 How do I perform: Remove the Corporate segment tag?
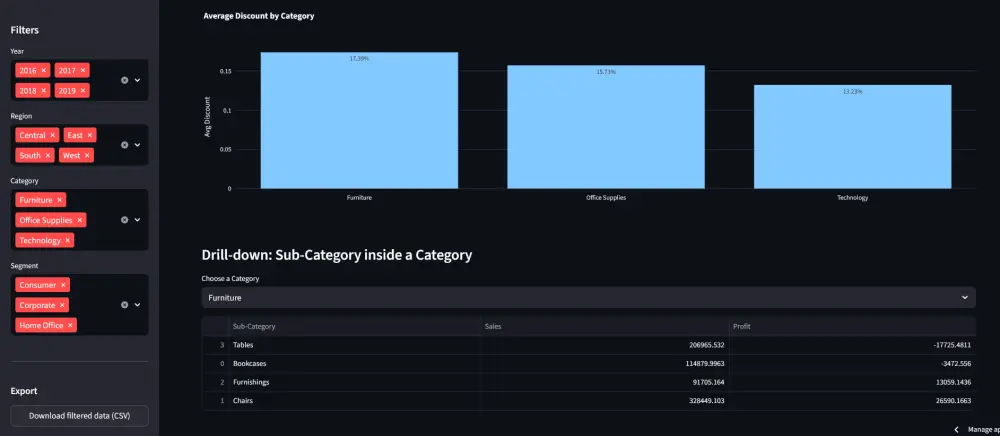pyautogui.click(x=62, y=305)
